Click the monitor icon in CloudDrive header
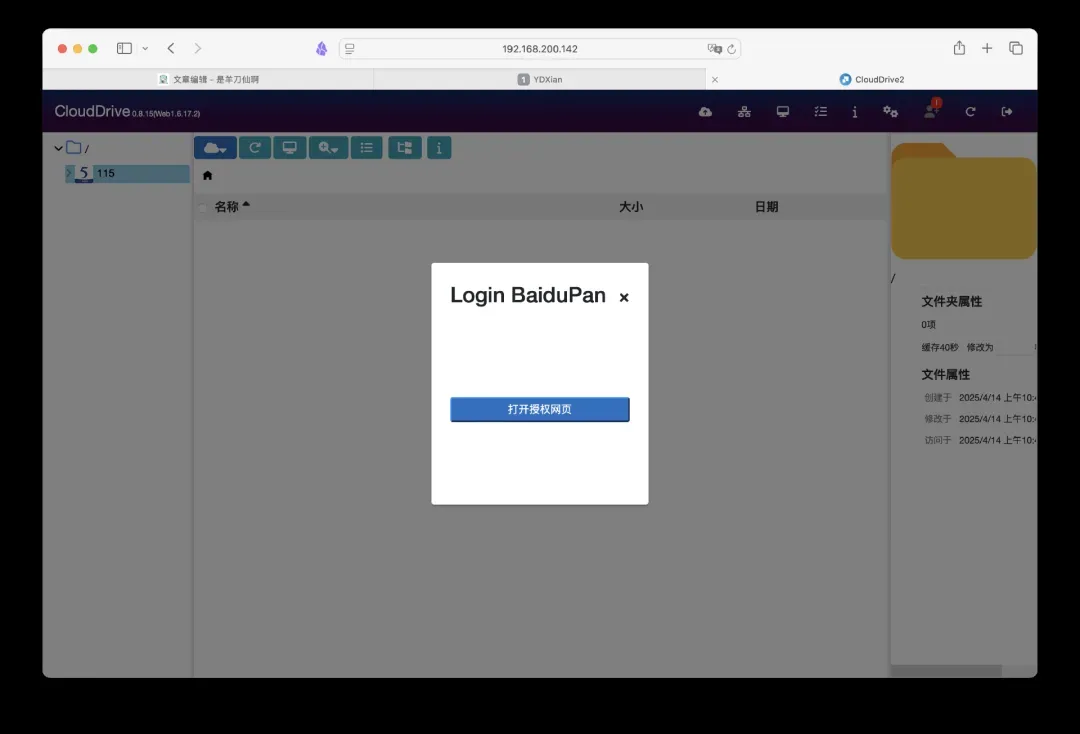 pyautogui.click(x=782, y=112)
